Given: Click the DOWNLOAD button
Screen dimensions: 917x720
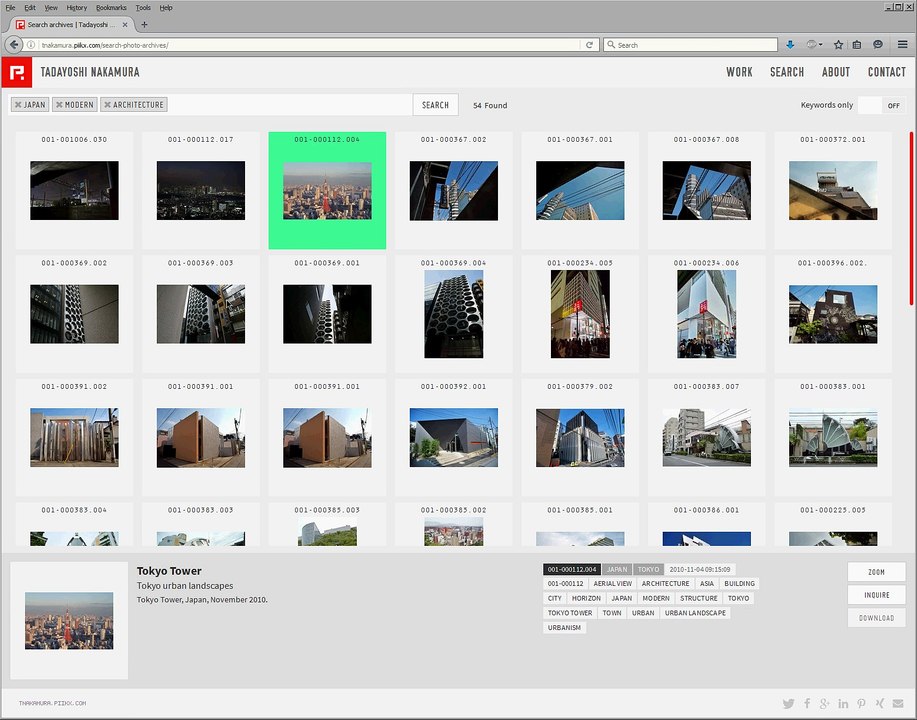Looking at the screenshot, I should (x=876, y=618).
